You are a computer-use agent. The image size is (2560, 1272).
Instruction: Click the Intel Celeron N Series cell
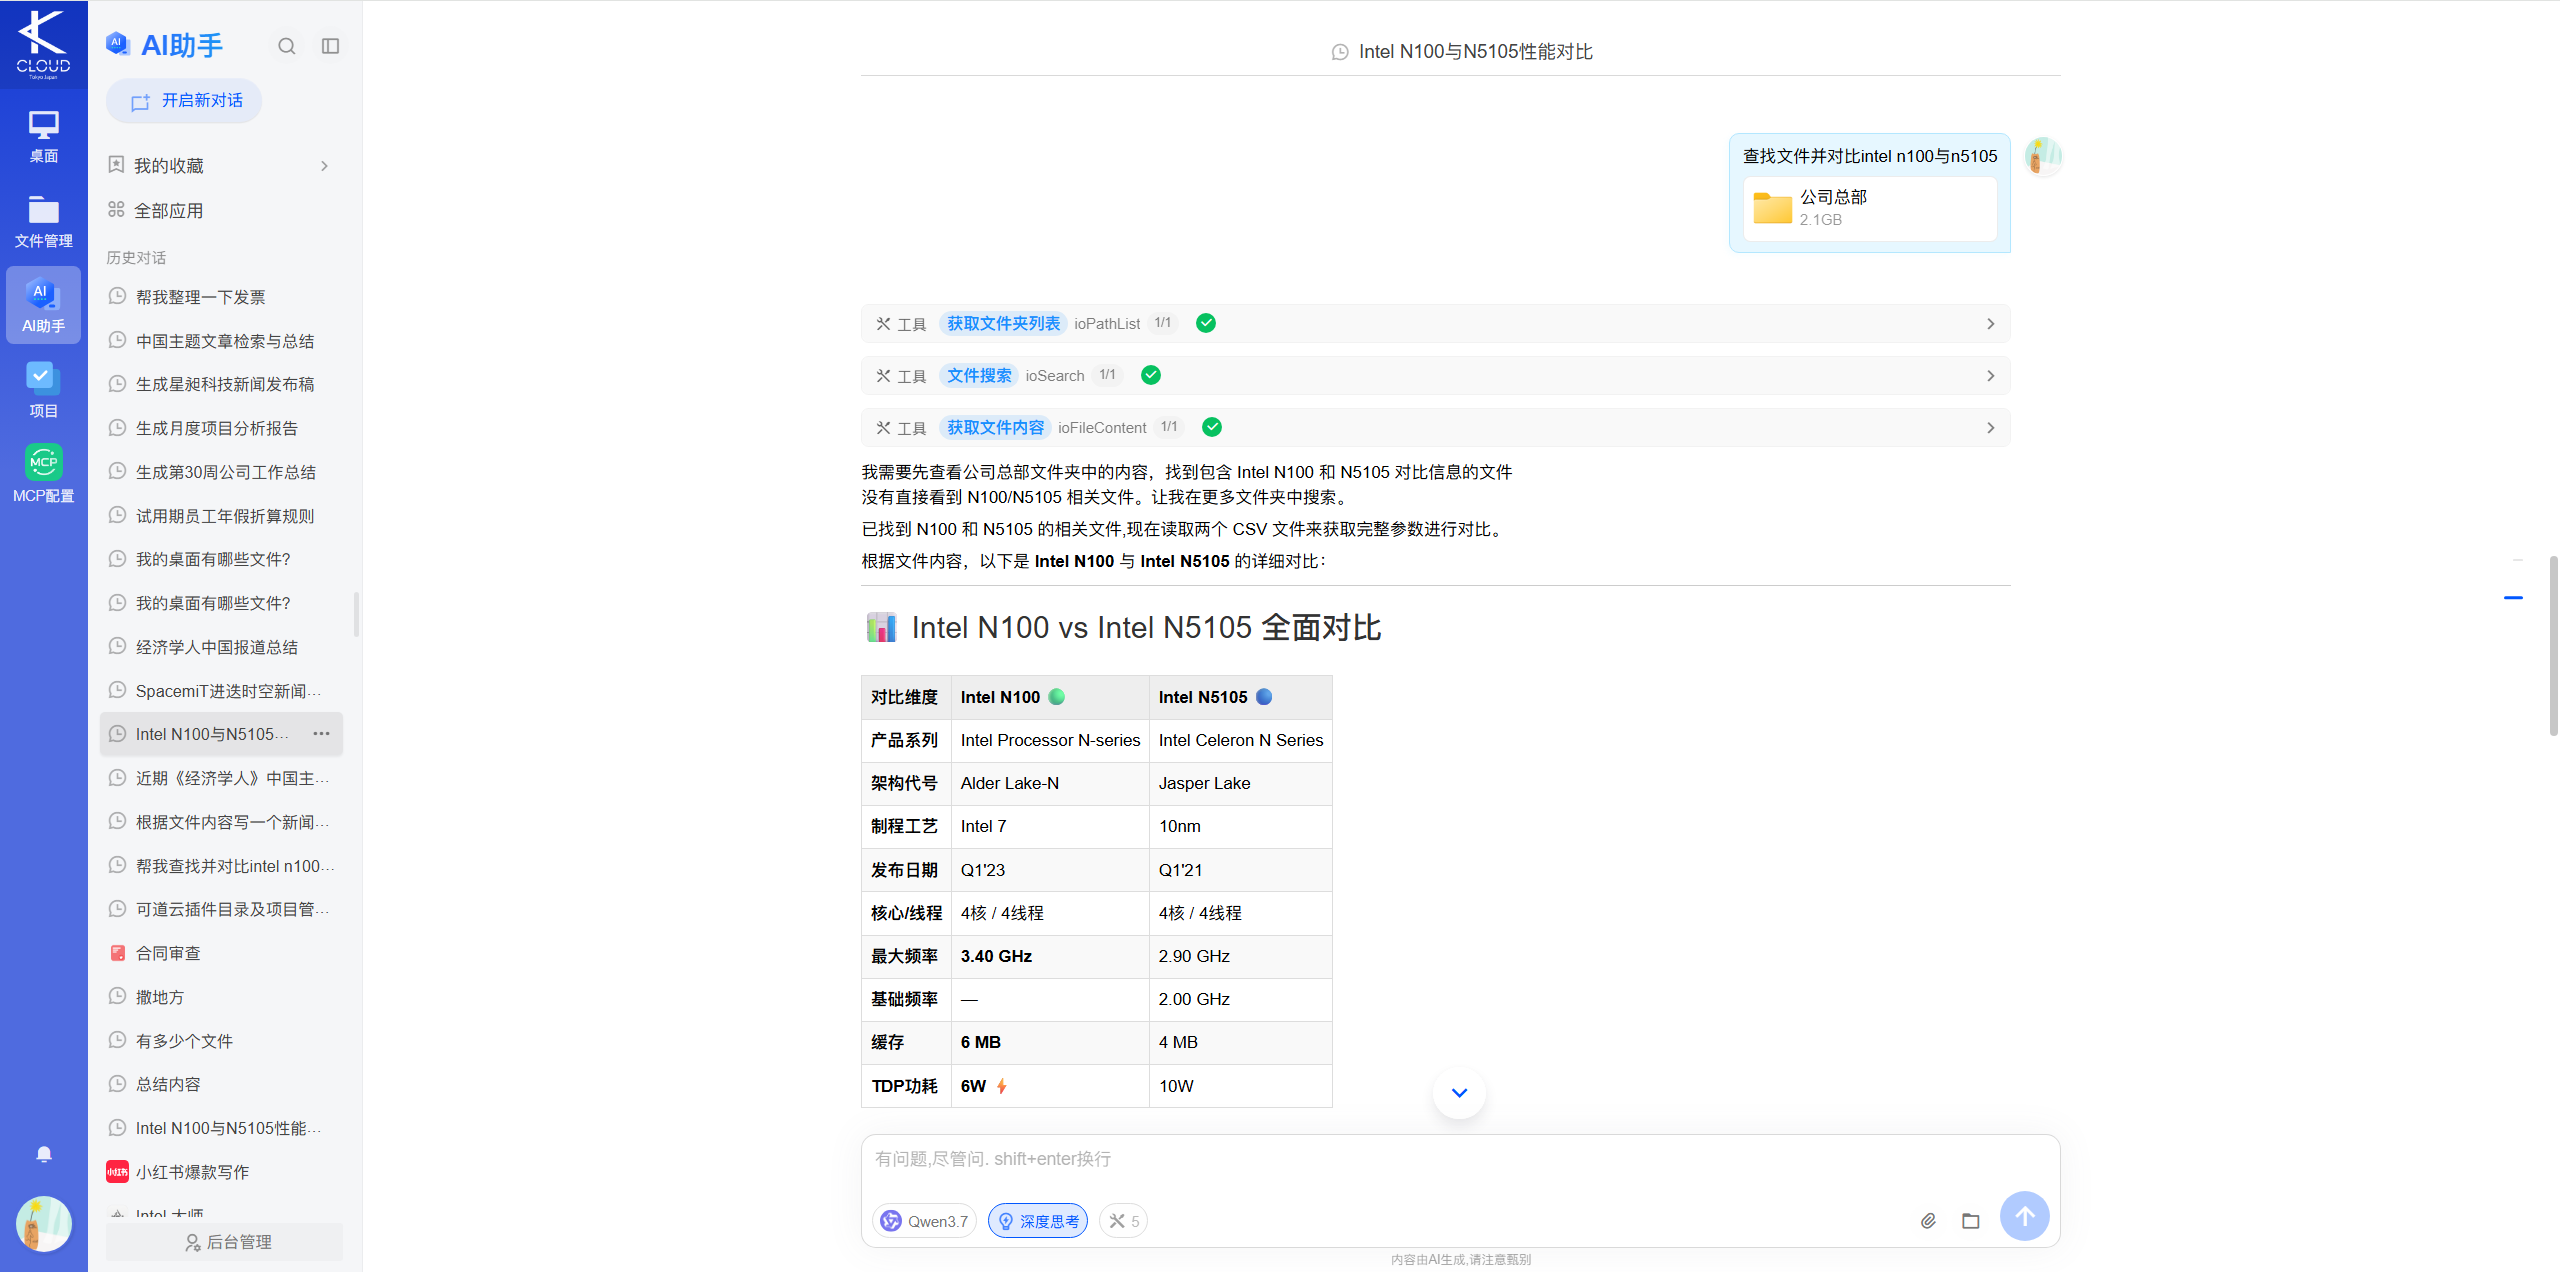(1240, 741)
